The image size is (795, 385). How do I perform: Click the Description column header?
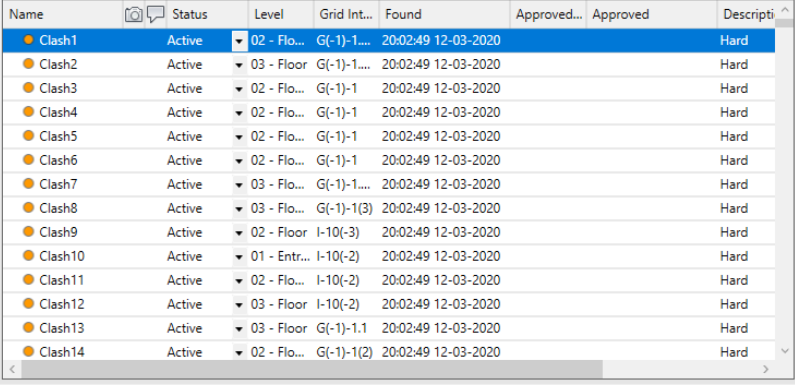[746, 14]
